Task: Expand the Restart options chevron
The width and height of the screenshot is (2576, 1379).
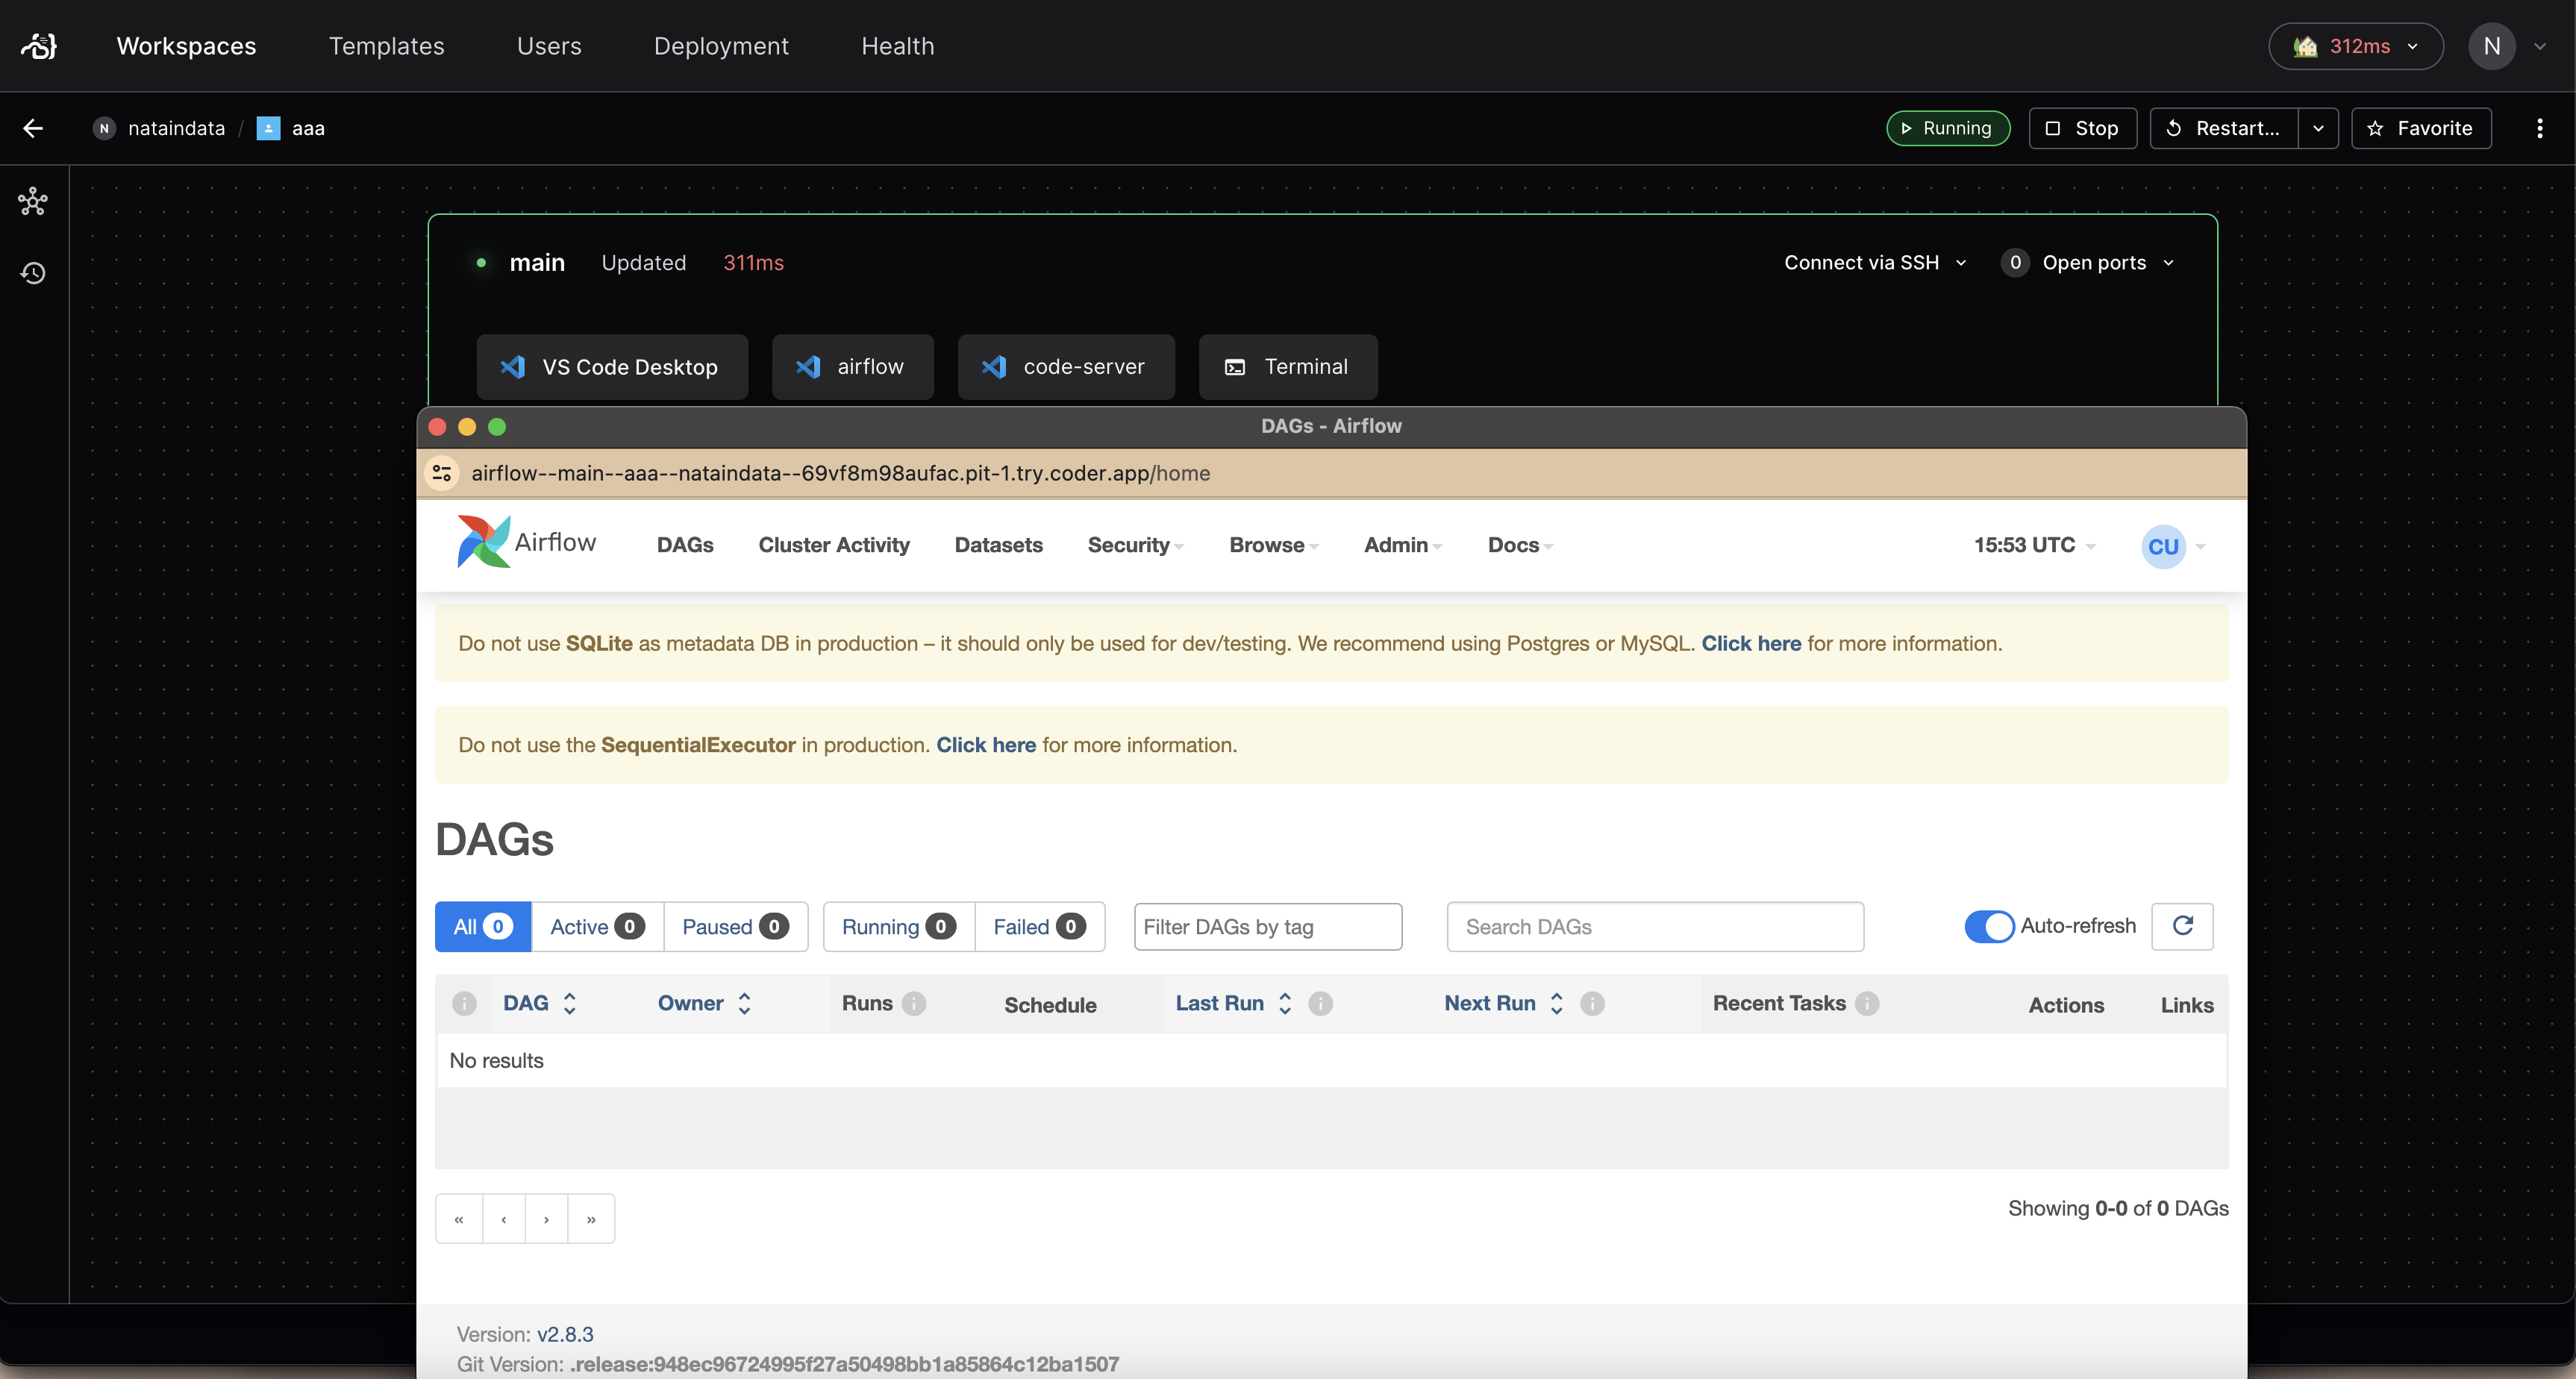Action: 2317,128
